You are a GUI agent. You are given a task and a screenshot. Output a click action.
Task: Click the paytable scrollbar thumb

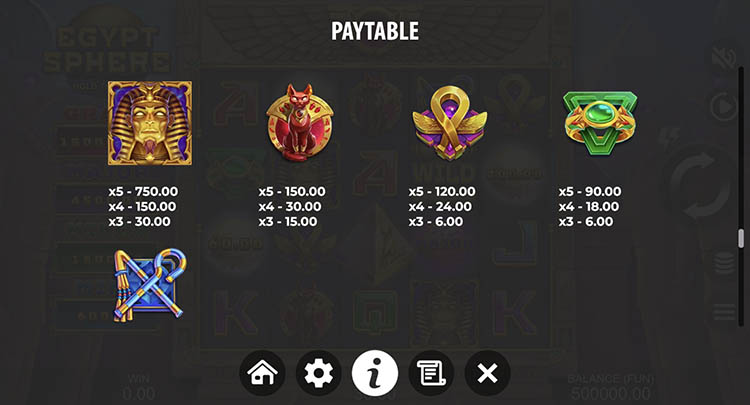point(741,238)
